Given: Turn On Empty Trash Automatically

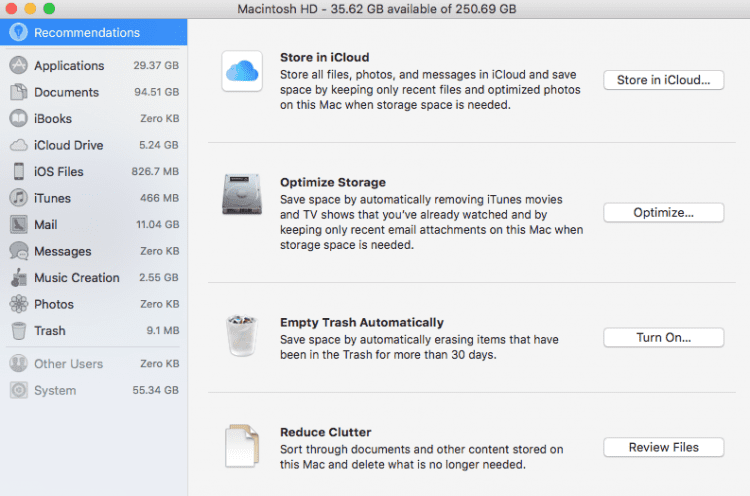Looking at the screenshot, I should [663, 337].
